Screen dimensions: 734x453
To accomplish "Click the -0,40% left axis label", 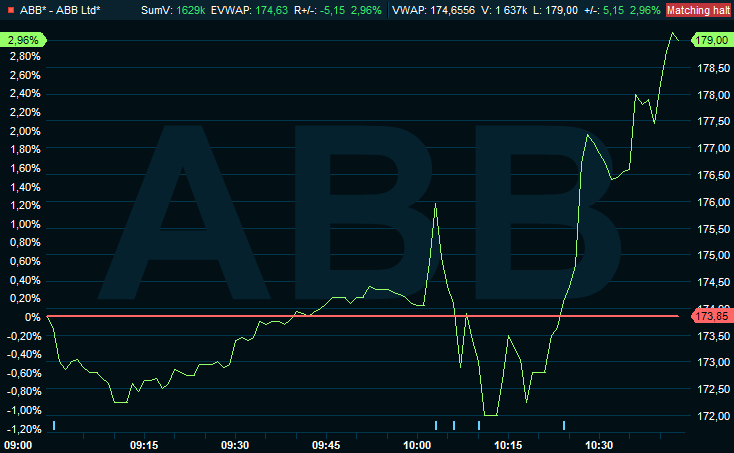I will point(23,354).
